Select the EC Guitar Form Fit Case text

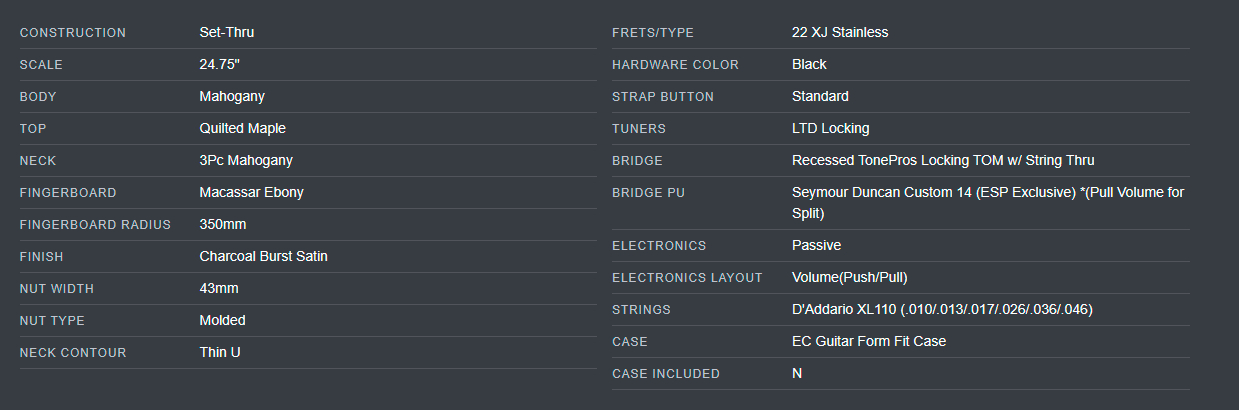(869, 342)
